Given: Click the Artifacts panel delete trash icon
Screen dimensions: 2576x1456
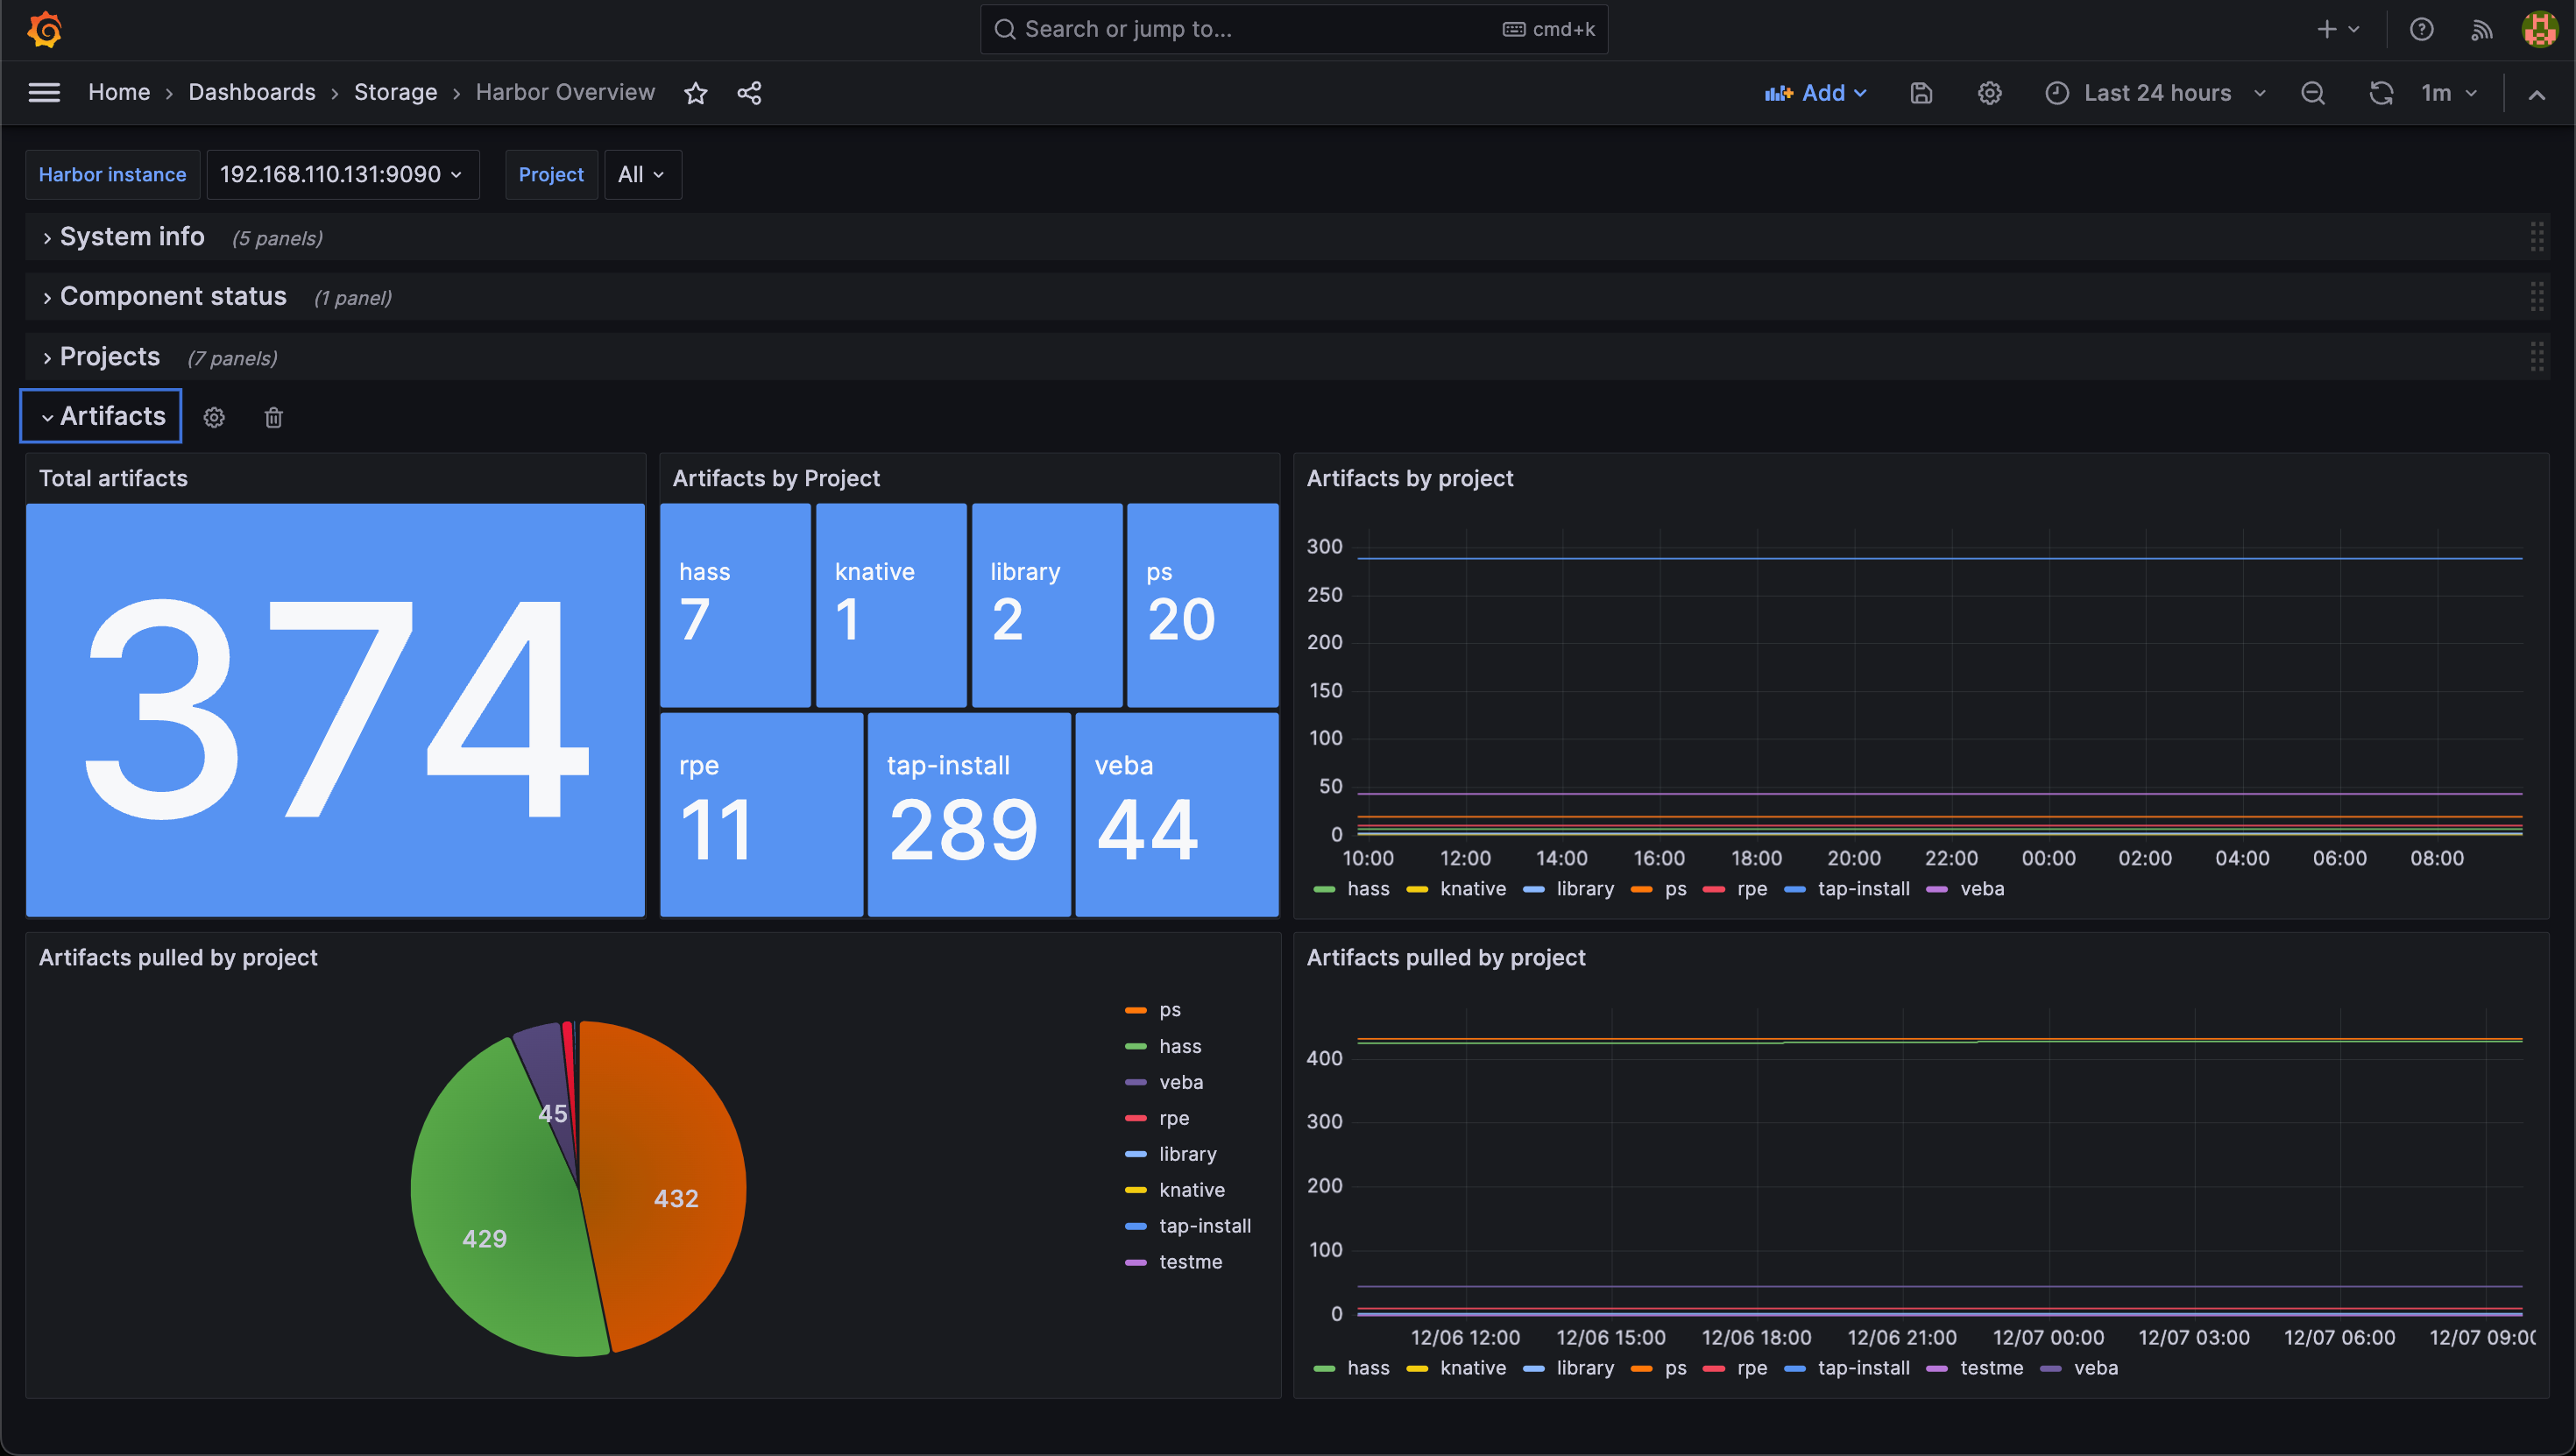Looking at the screenshot, I should pos(272,416).
